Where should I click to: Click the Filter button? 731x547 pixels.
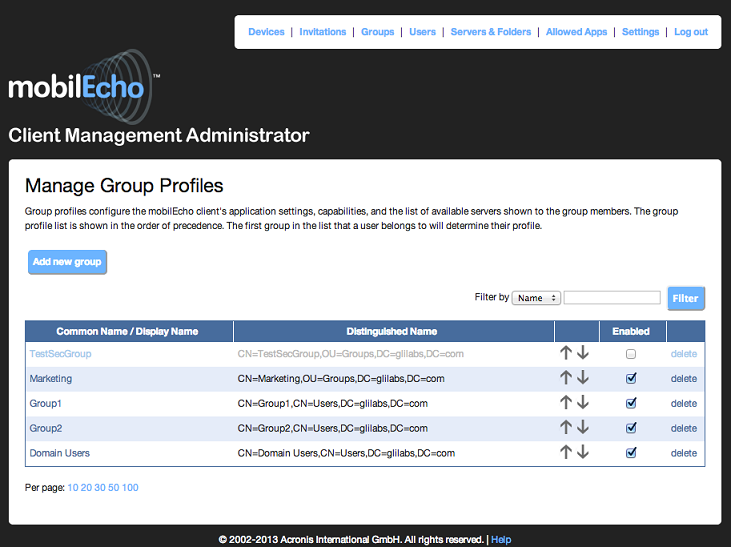(686, 298)
